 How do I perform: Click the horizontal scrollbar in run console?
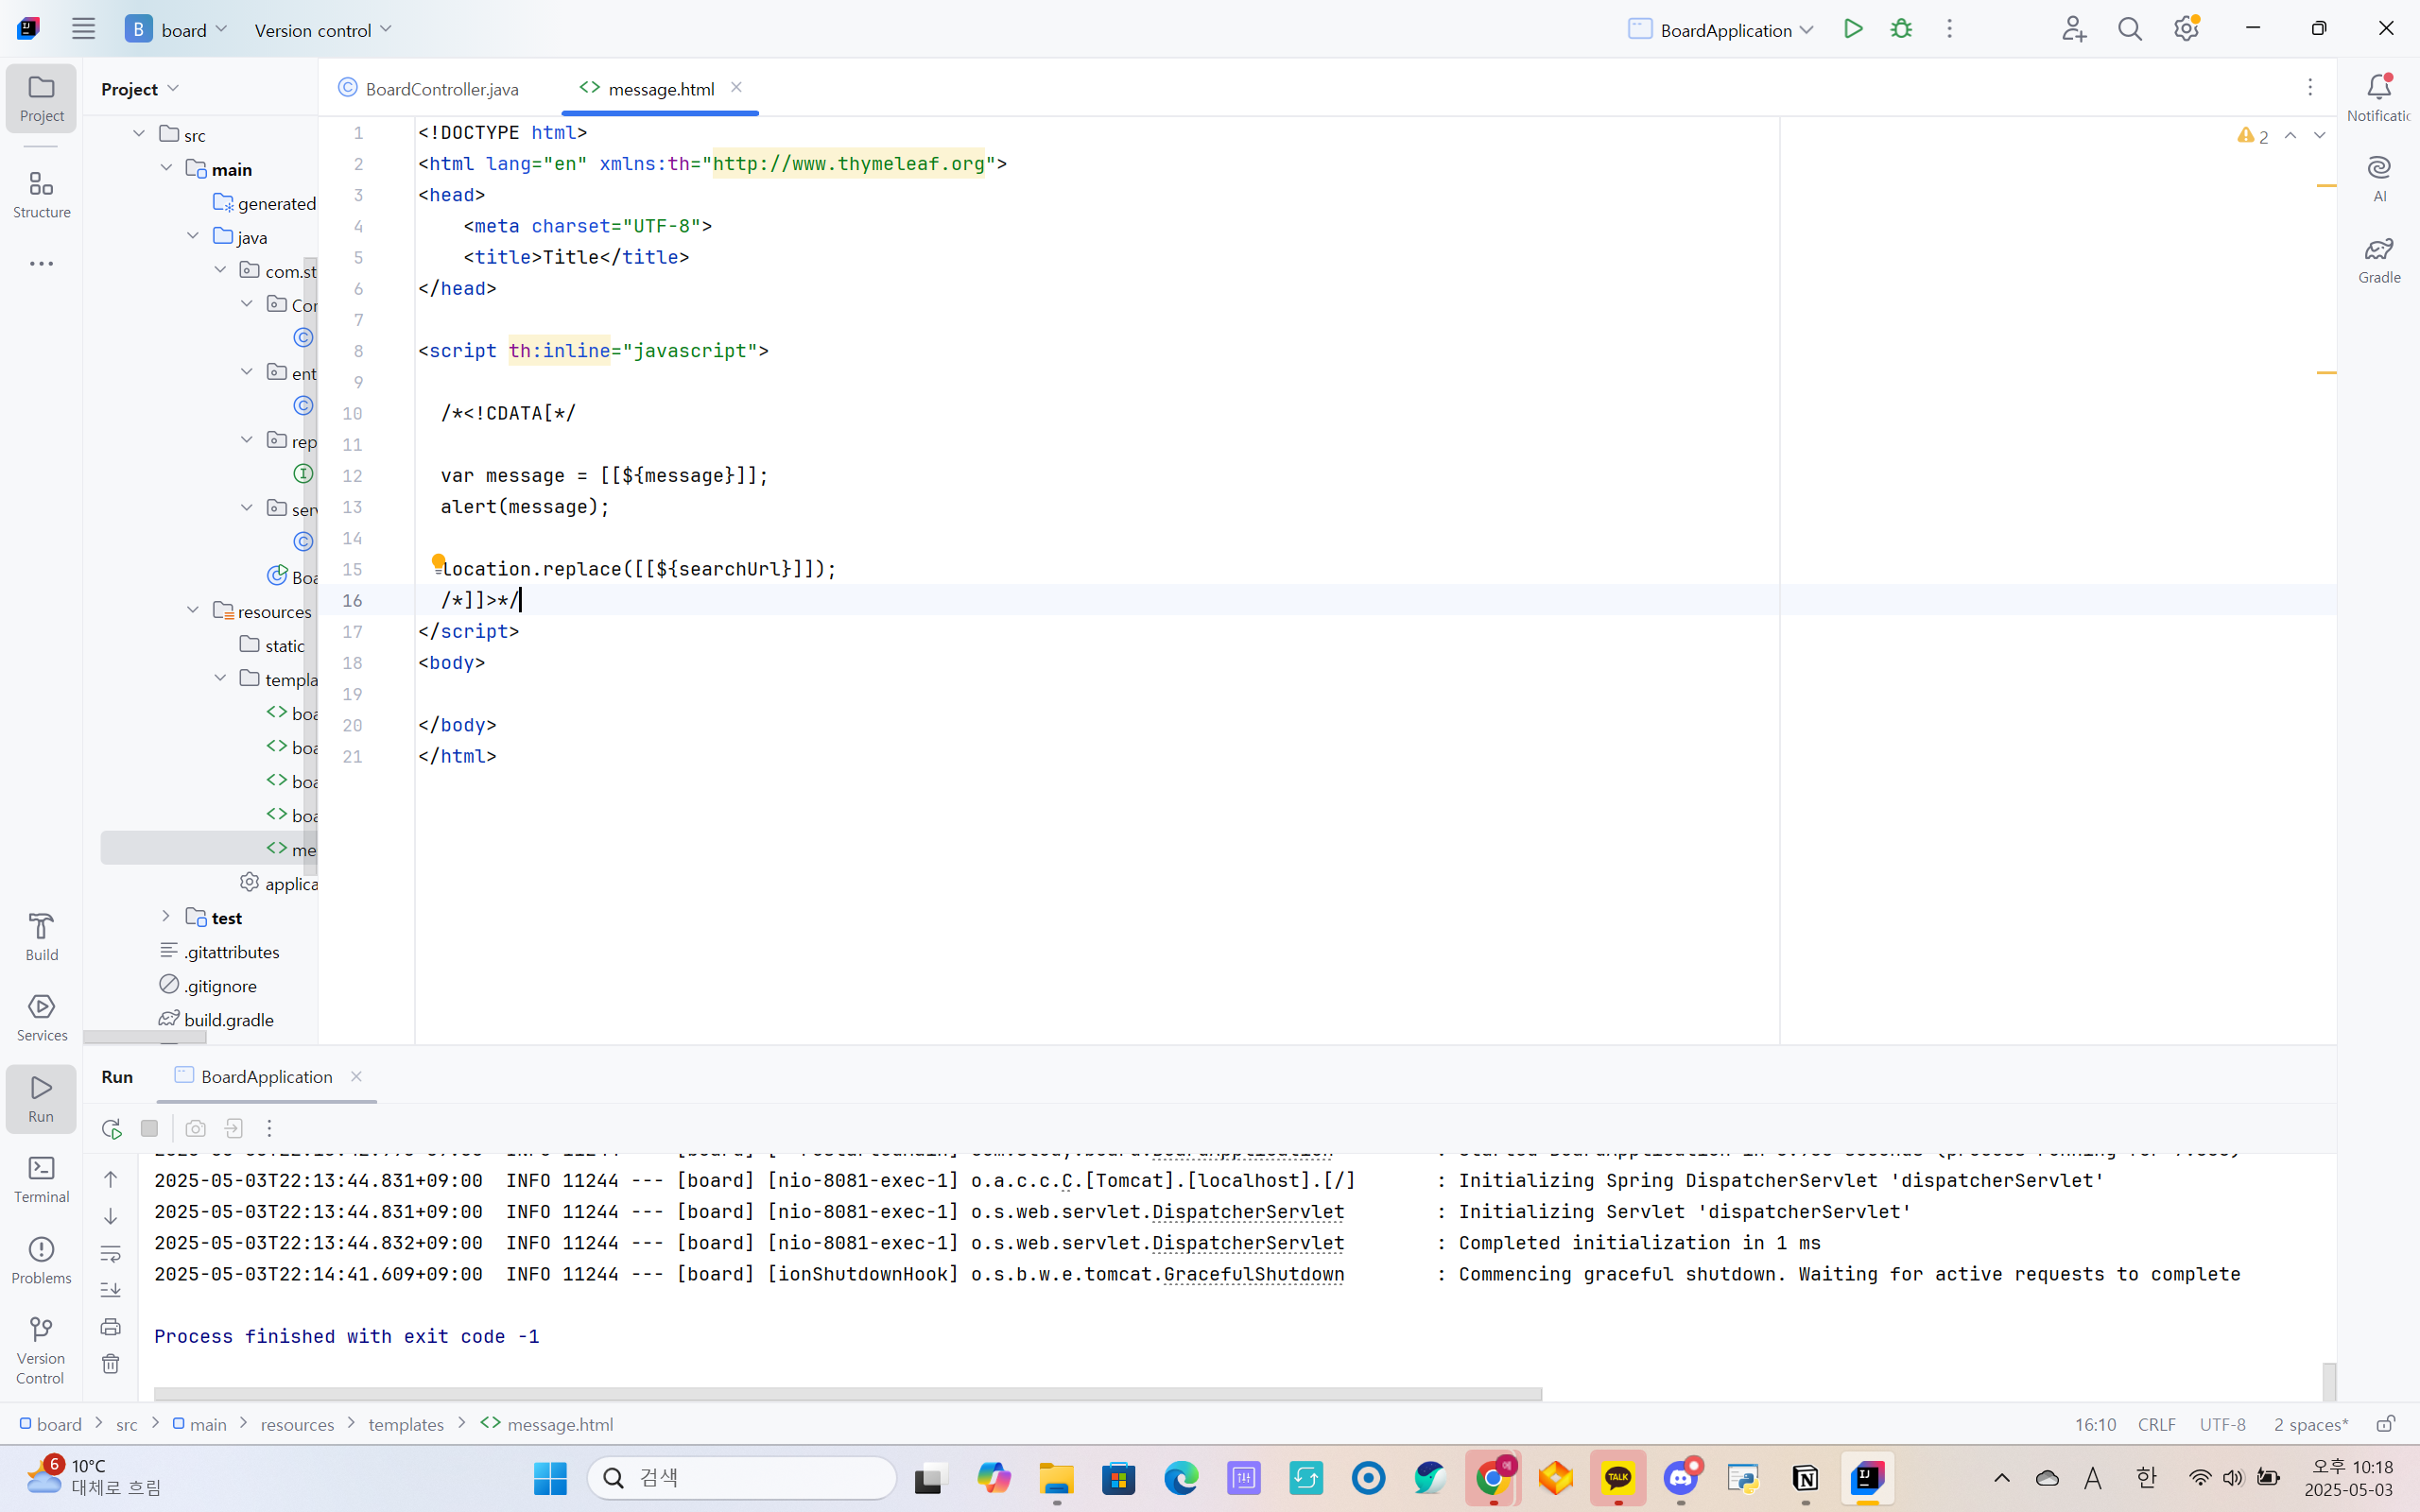click(x=847, y=1394)
